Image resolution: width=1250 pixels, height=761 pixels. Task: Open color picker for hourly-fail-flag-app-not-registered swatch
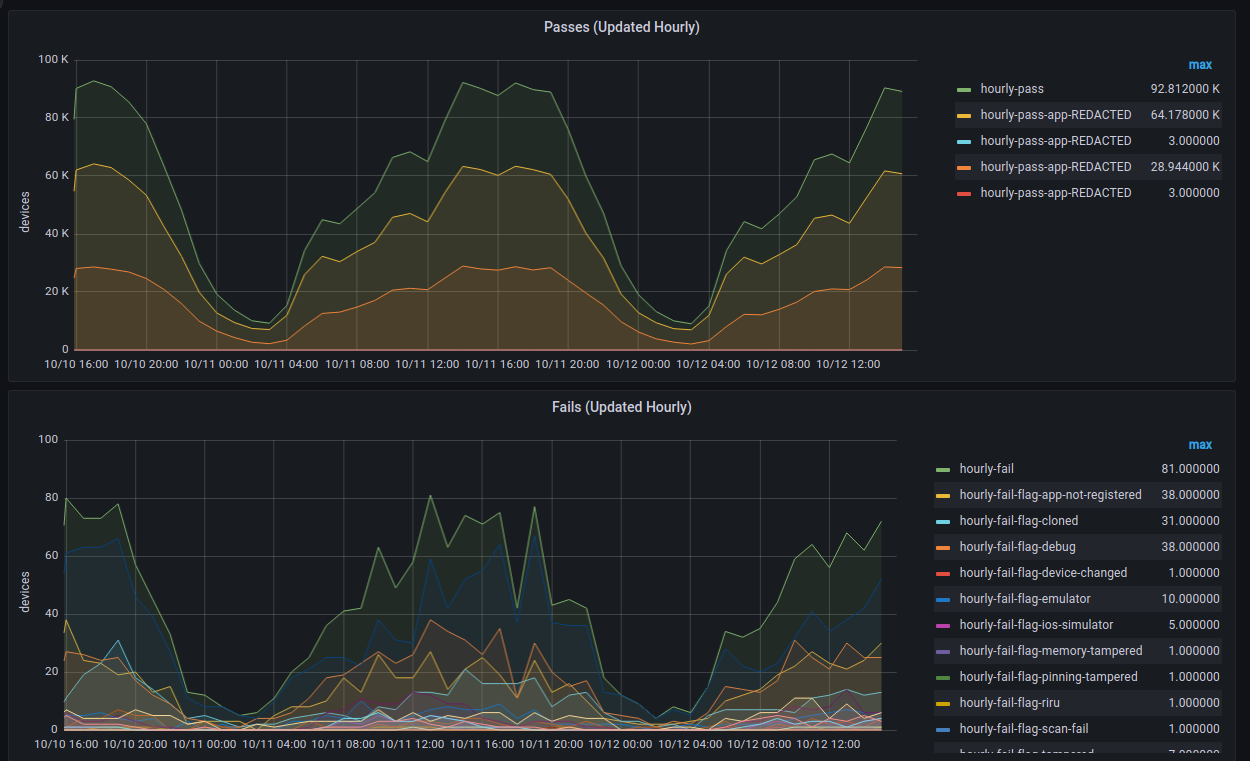942,496
